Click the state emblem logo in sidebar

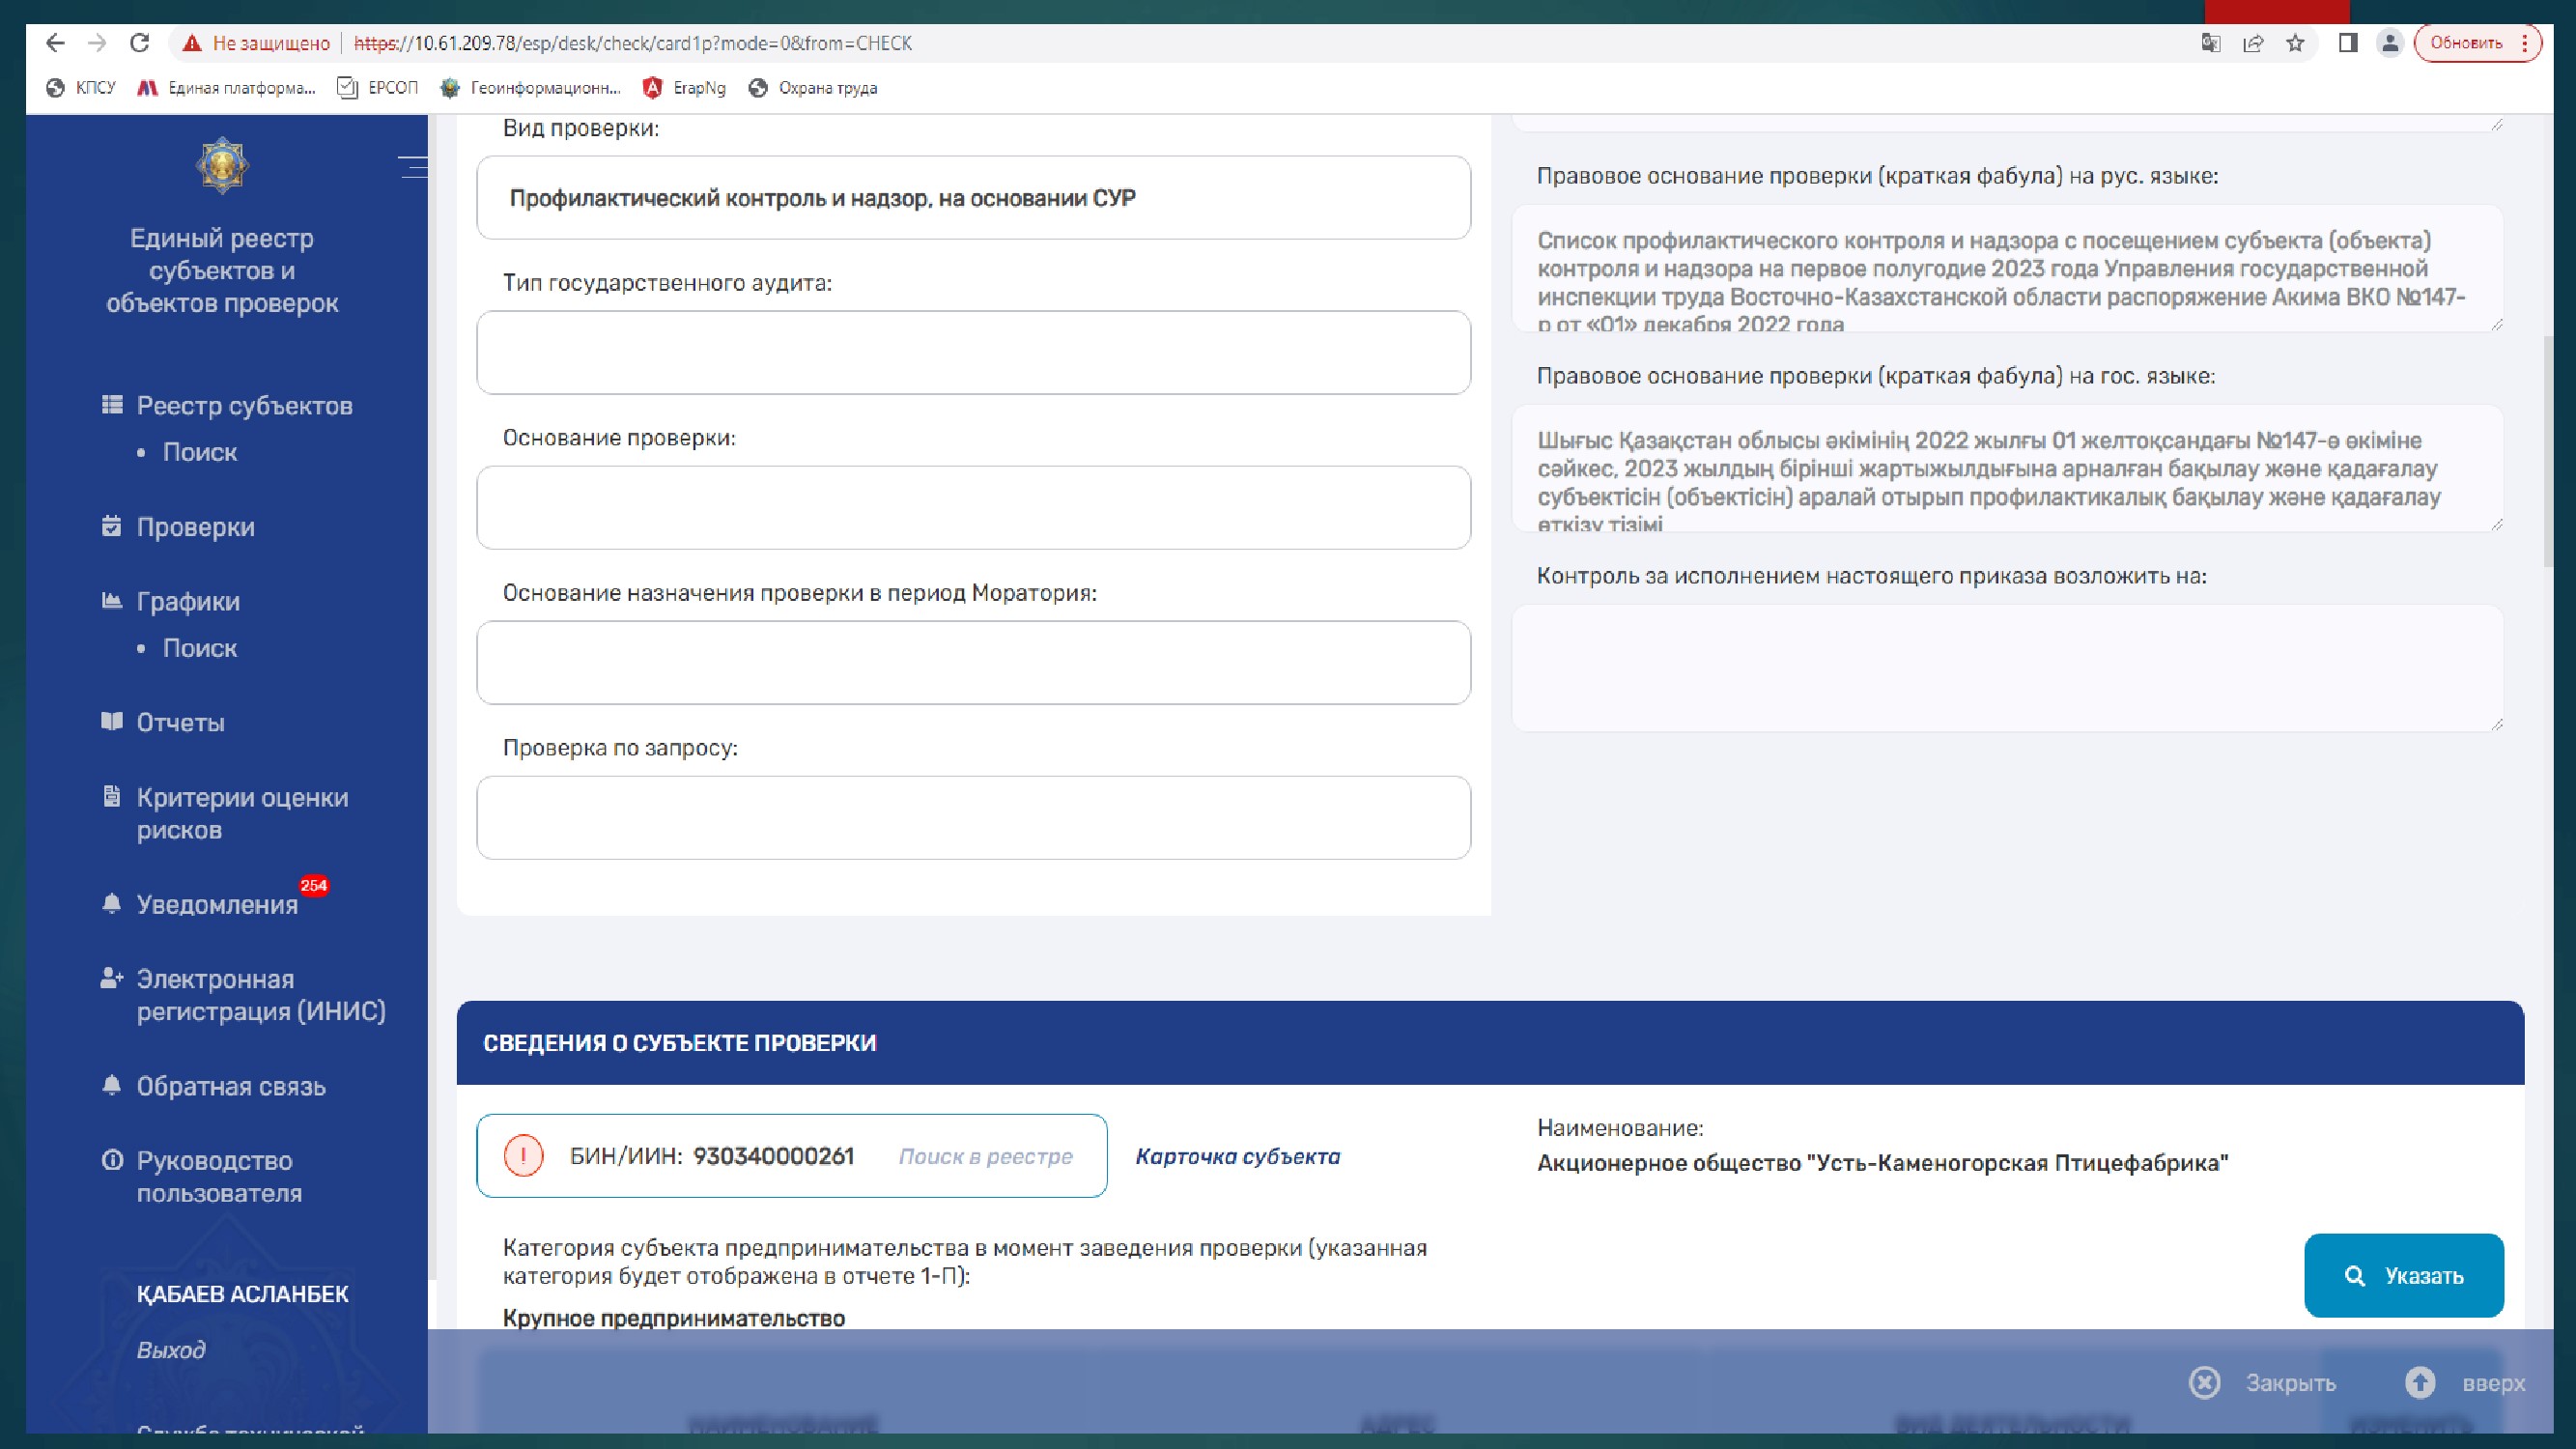[x=222, y=165]
